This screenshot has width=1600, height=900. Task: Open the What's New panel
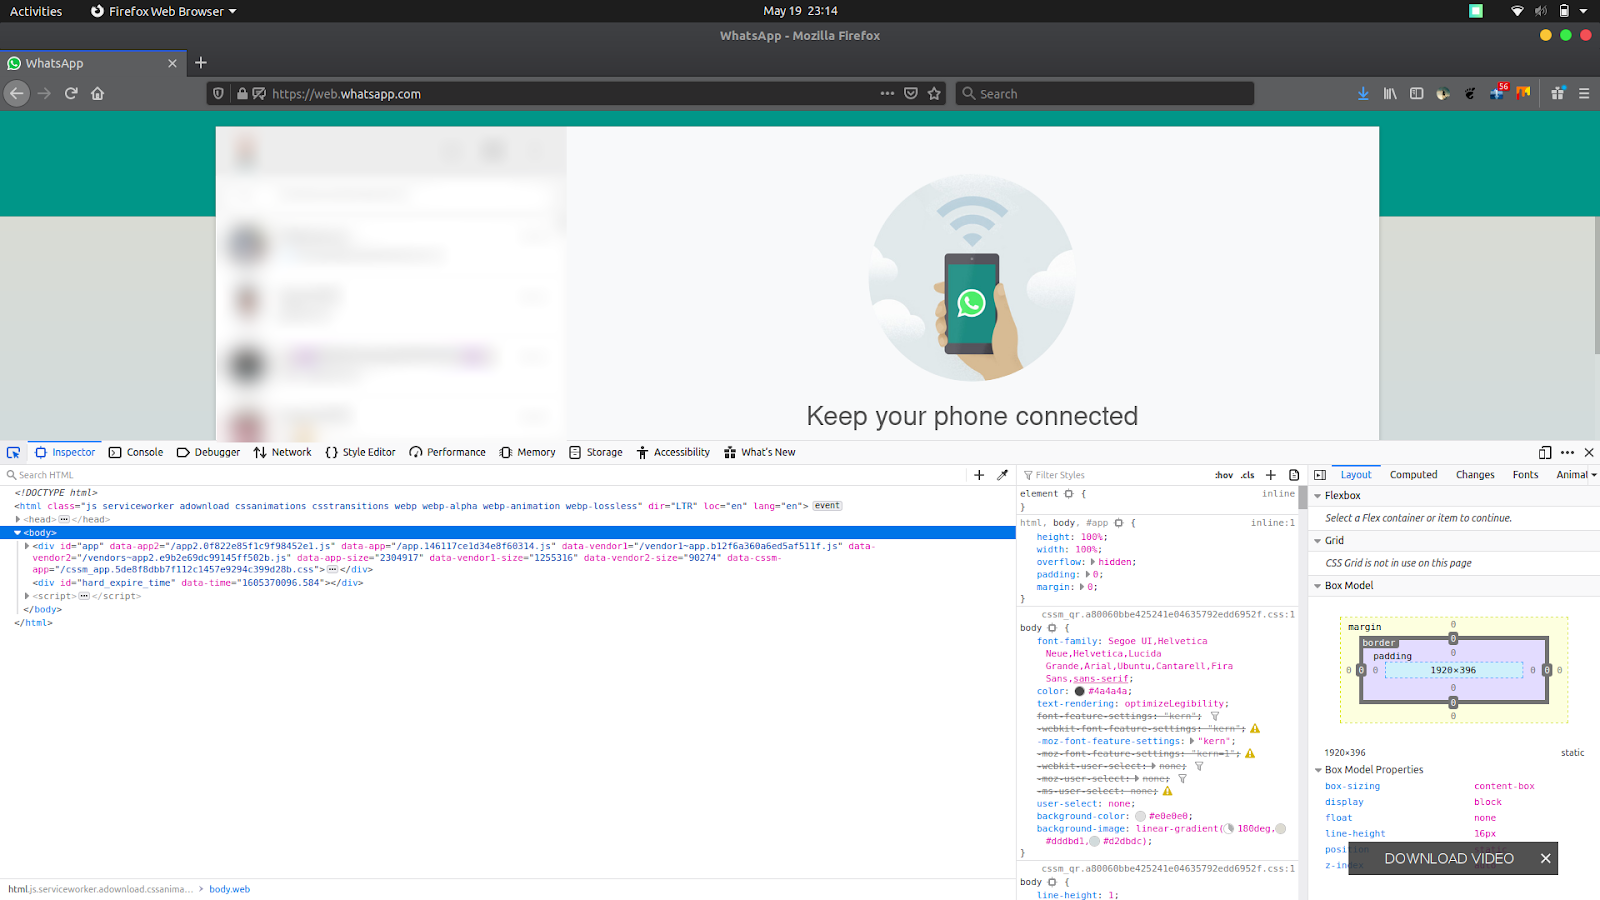pyautogui.click(x=760, y=453)
